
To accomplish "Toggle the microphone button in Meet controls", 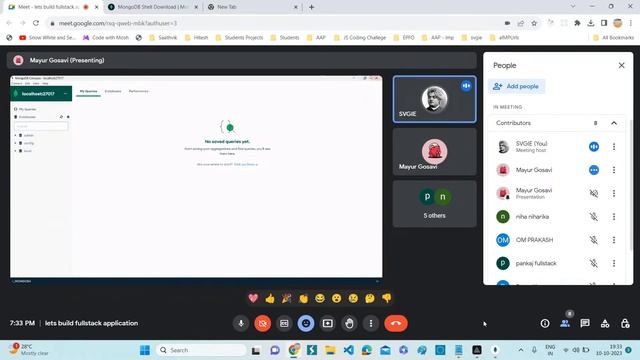I will tap(241, 323).
